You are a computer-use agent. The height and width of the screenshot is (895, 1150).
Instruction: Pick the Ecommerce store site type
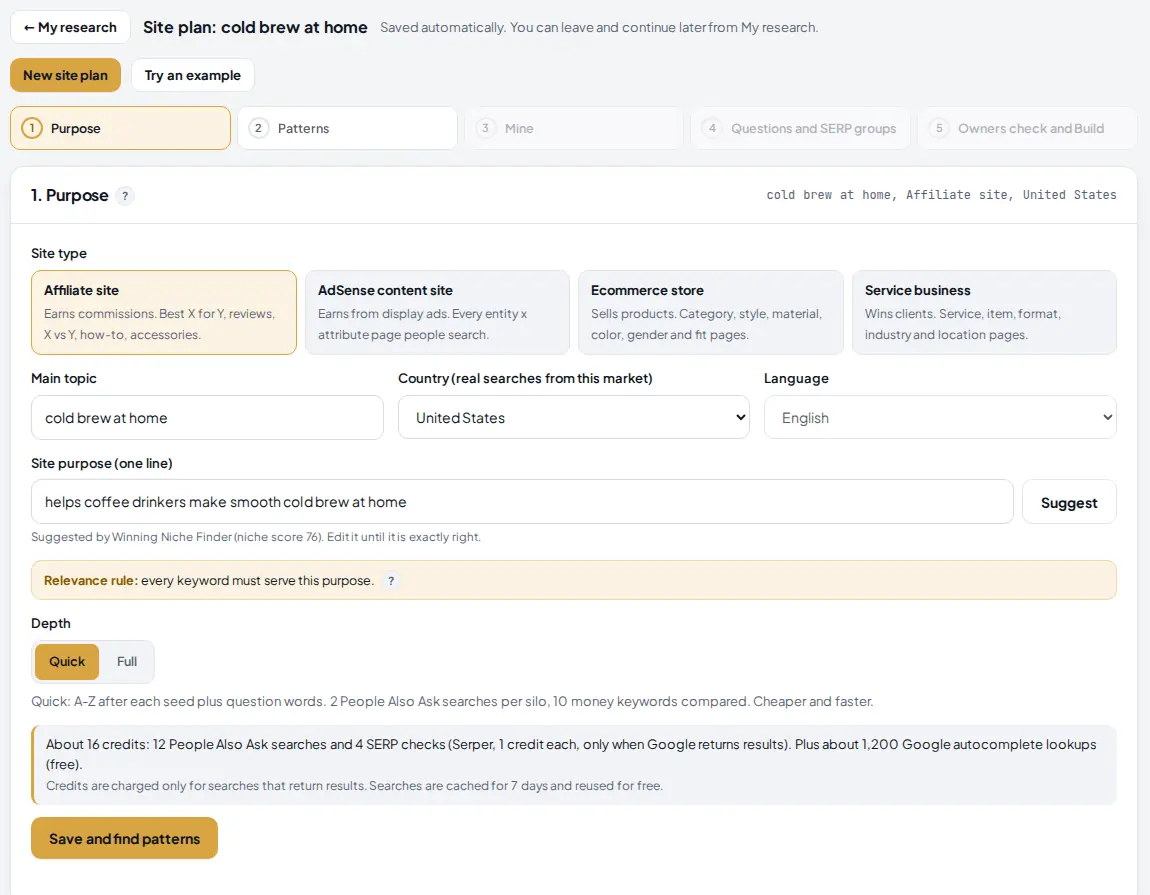(711, 313)
